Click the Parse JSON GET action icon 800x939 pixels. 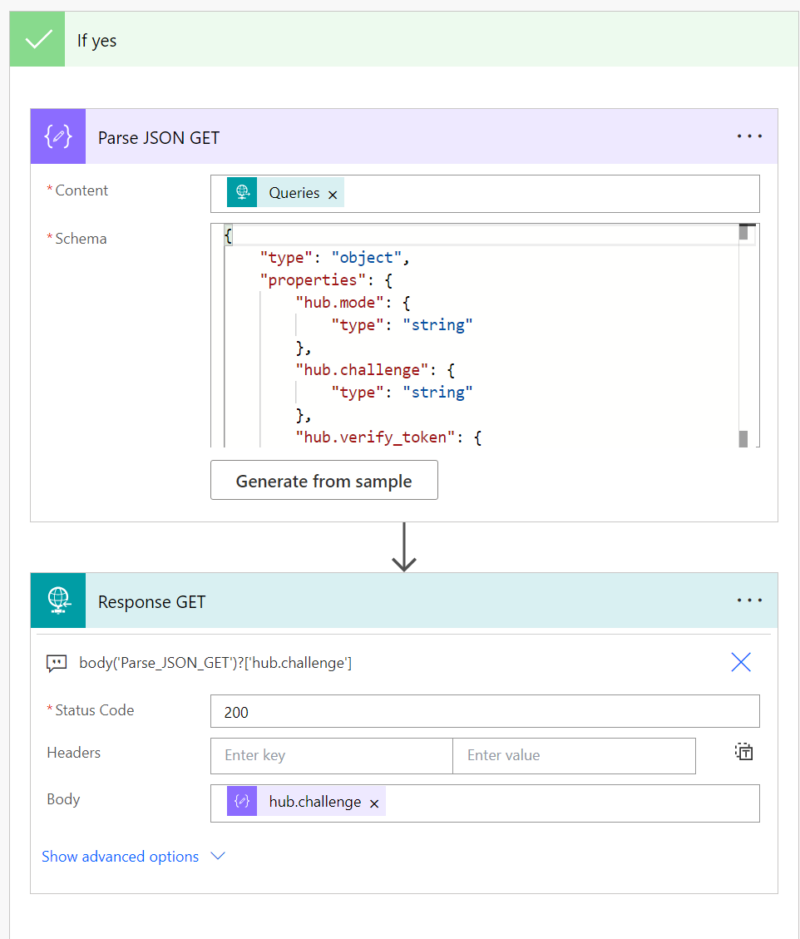tap(58, 137)
